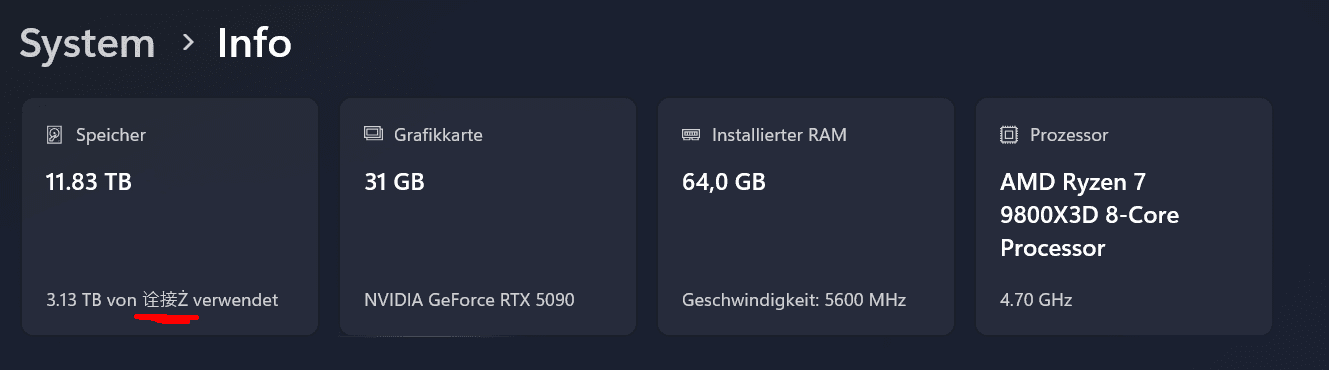Select the Installierter RAM label
Viewport: 1329px width, 370px height.
pos(779,134)
